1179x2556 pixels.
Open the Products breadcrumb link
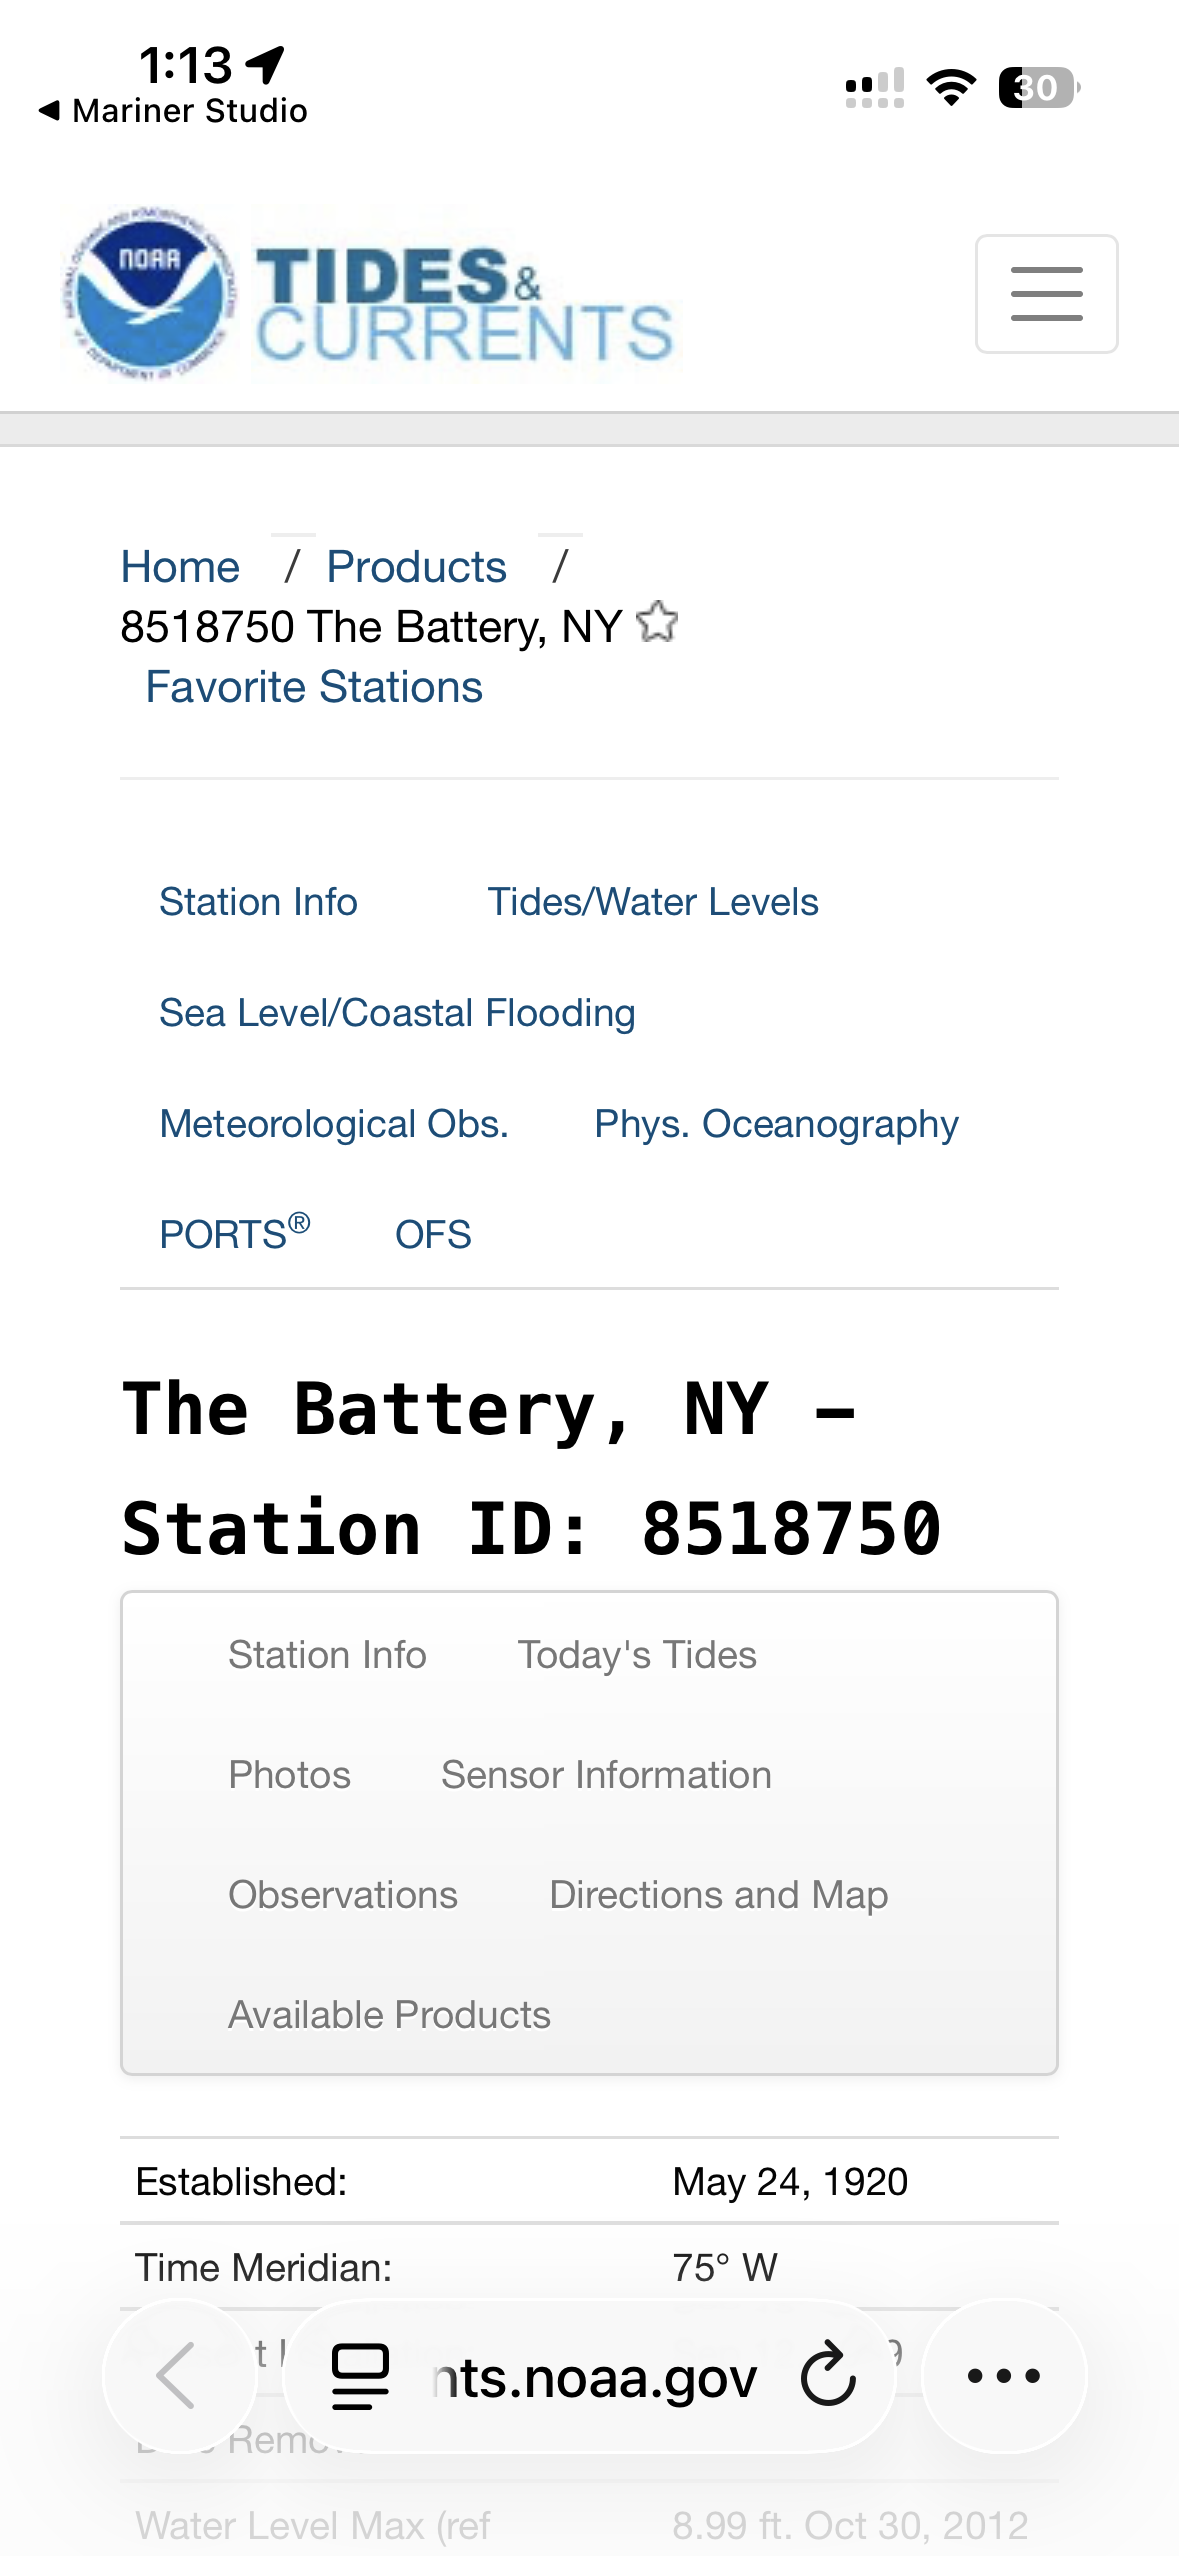[x=416, y=567]
